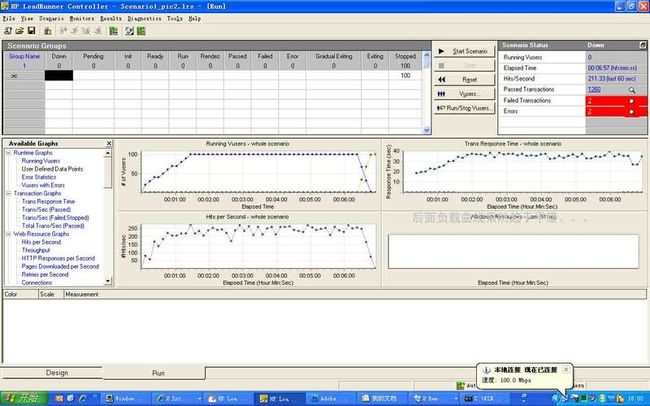Select User Defined Data Points graph
Image resolution: width=650 pixels, height=406 pixels.
(x=52, y=169)
